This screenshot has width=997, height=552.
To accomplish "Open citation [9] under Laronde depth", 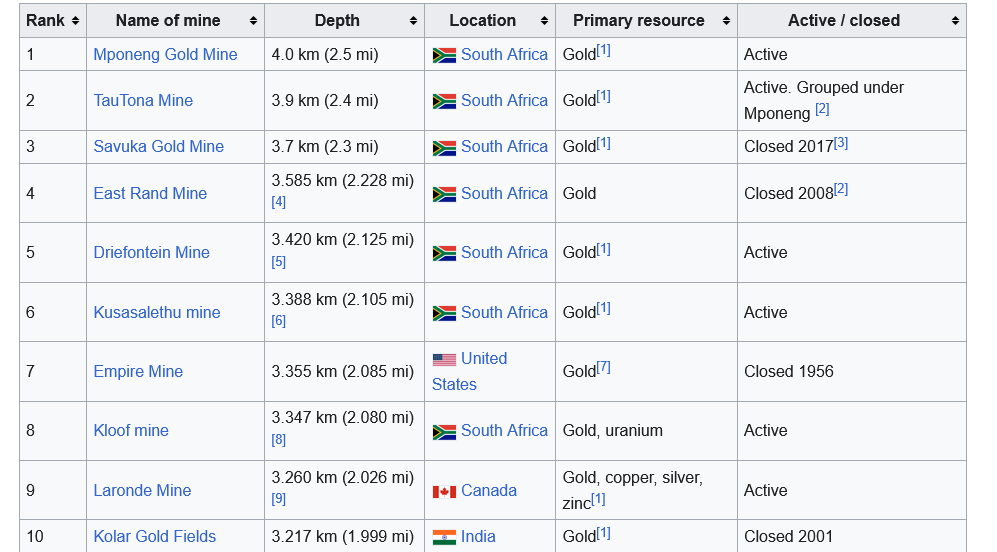I will tap(278, 499).
